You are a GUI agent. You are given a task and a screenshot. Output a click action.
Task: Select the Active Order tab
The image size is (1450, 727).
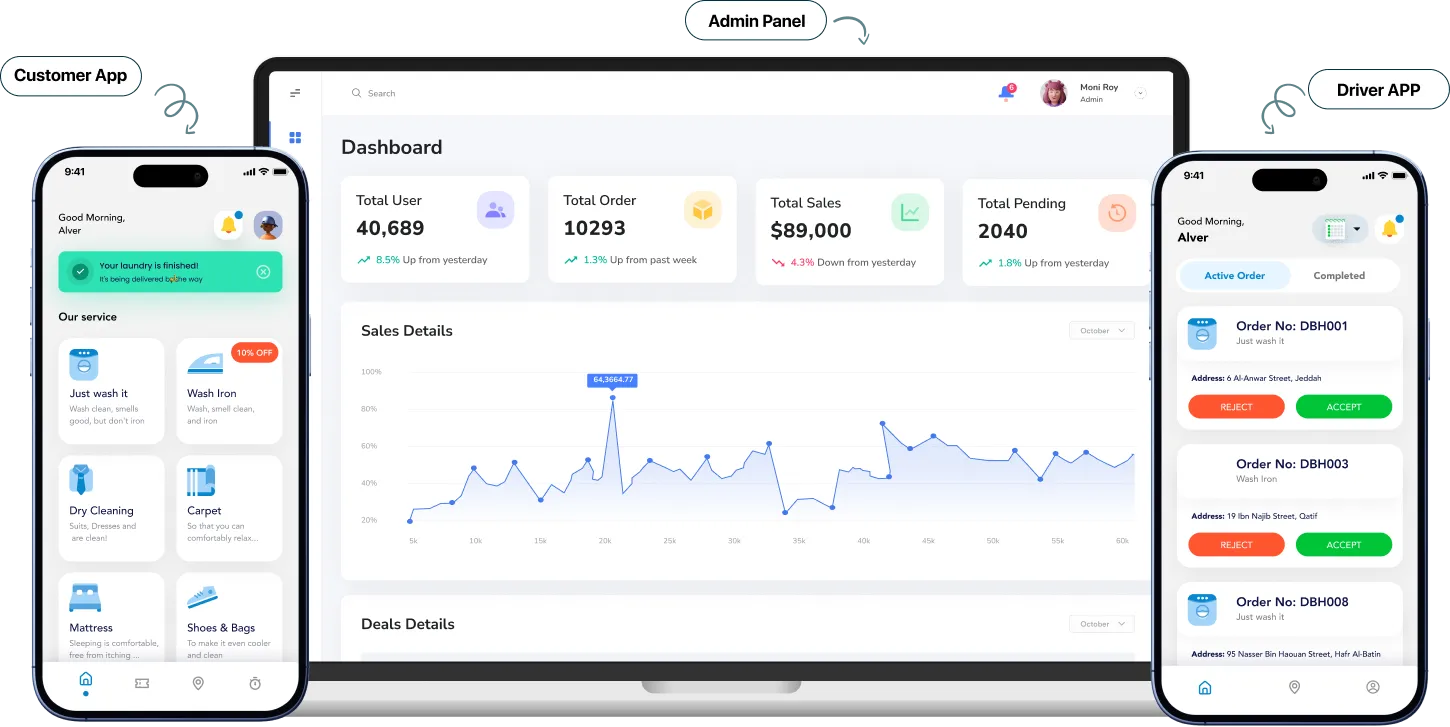pos(1235,275)
